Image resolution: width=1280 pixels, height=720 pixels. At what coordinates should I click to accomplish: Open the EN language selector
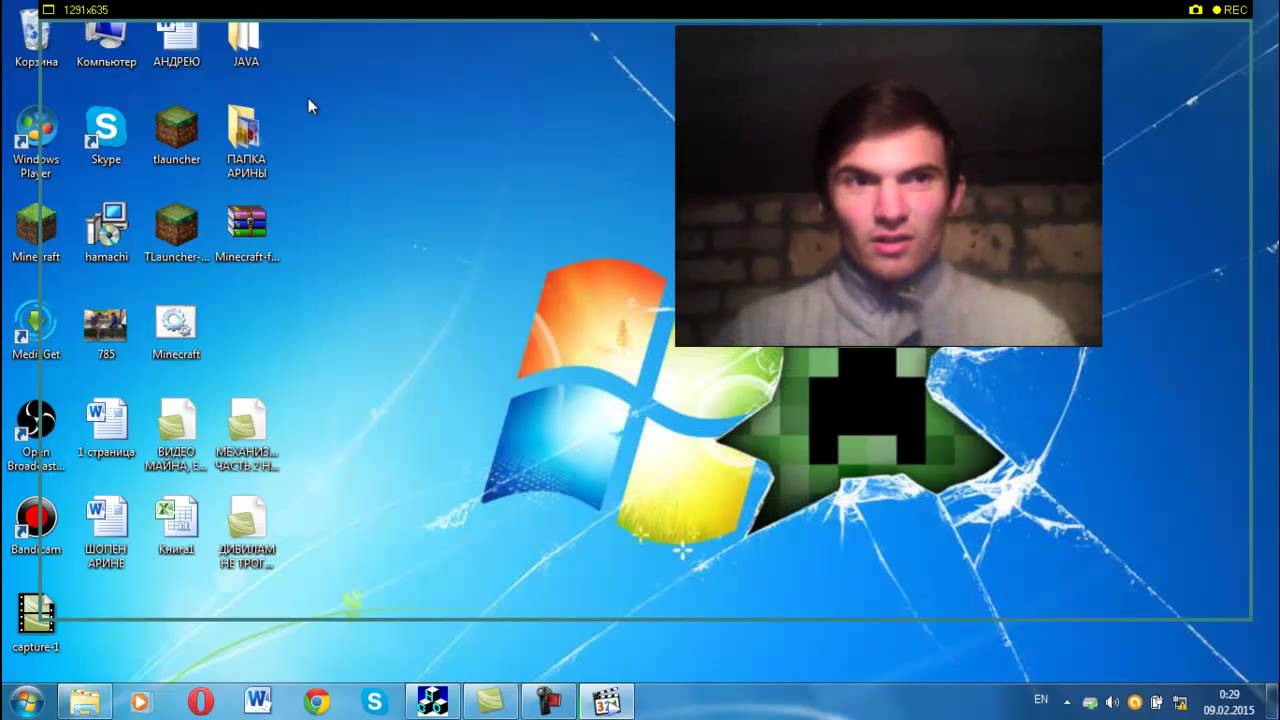coord(1041,700)
